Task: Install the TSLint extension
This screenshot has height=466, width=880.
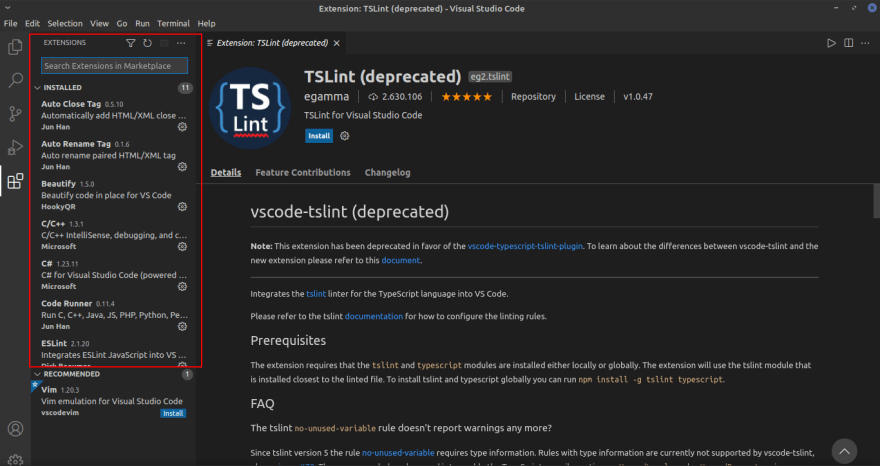Action: 319,136
